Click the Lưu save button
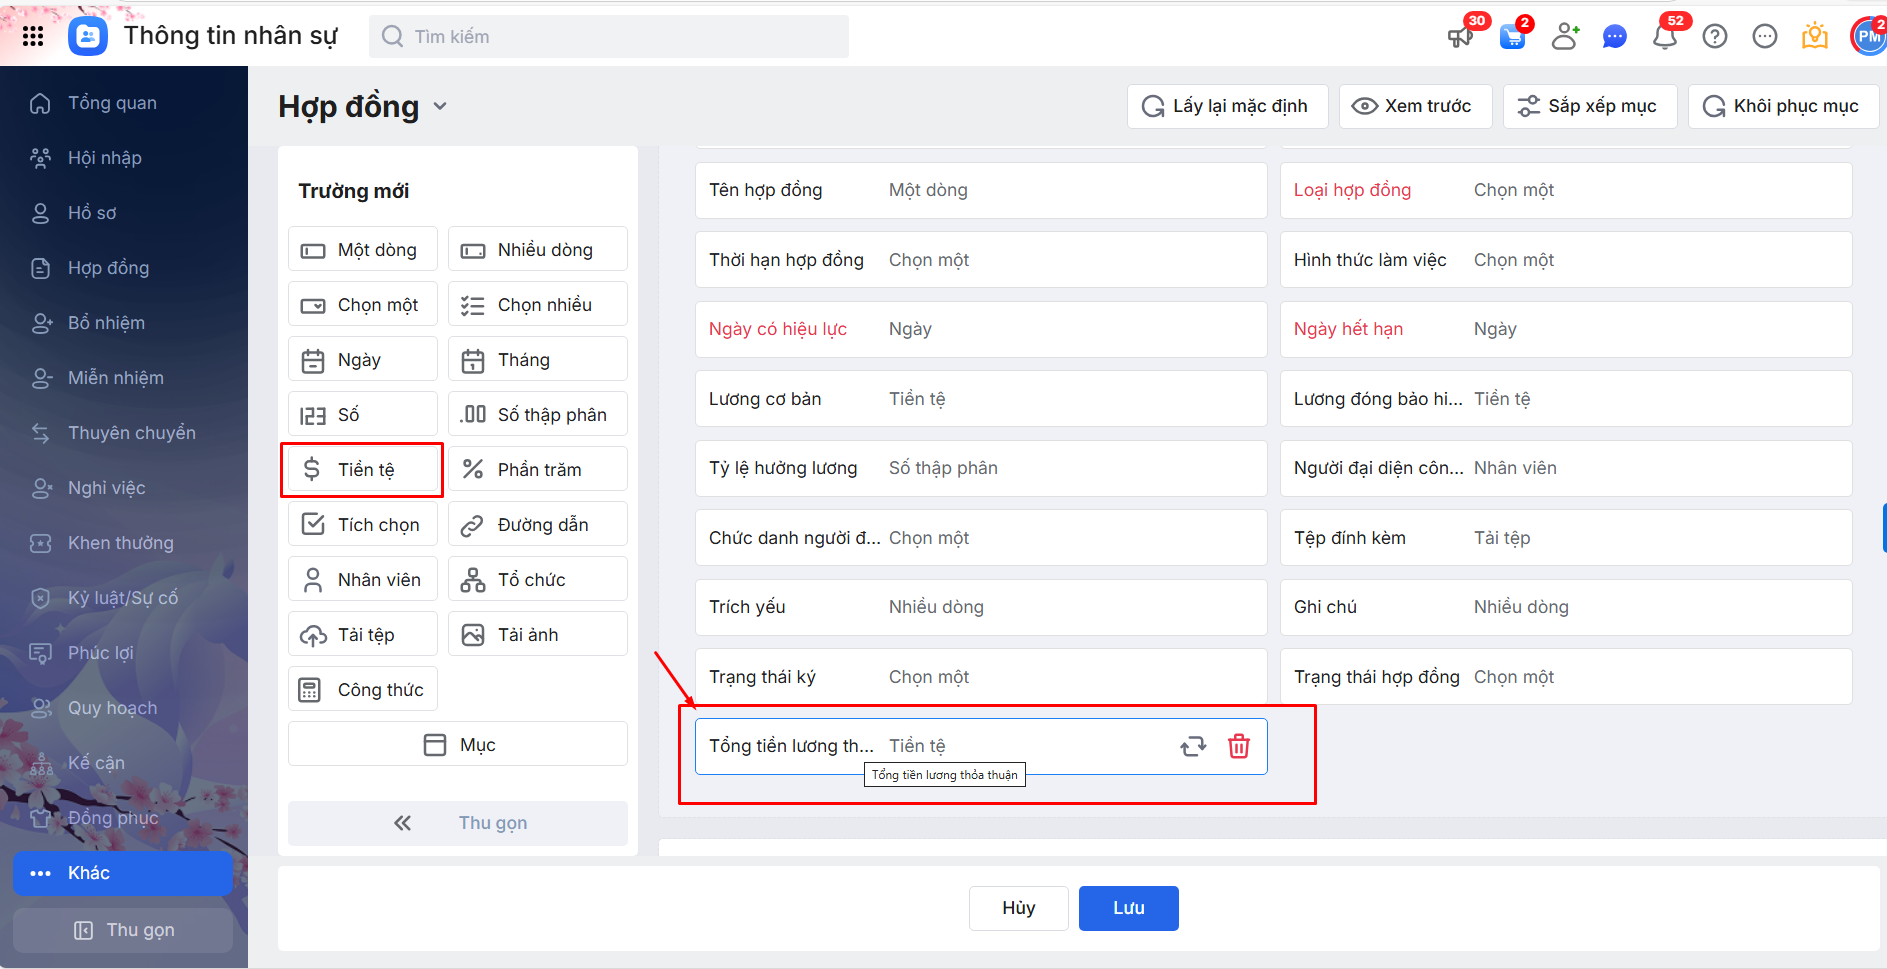Screen dimensions: 1887x969 pyautogui.click(x=1128, y=908)
